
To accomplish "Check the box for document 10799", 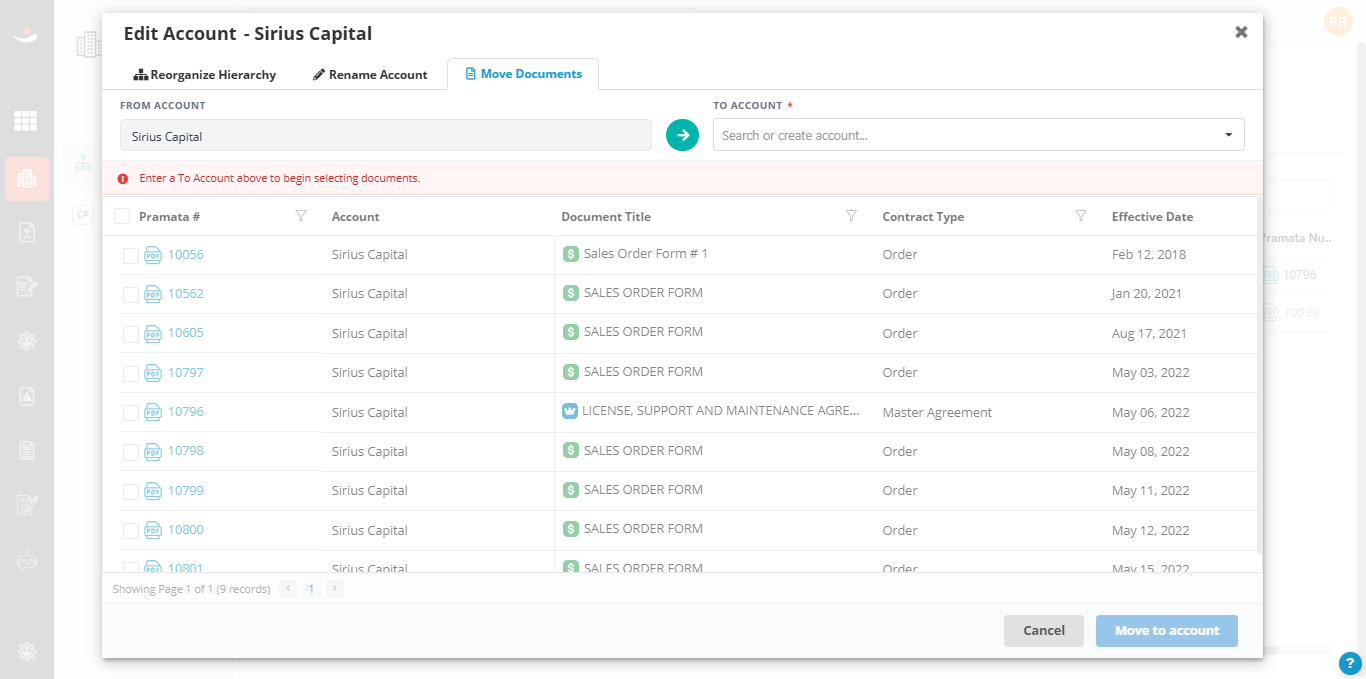I will tap(131, 492).
